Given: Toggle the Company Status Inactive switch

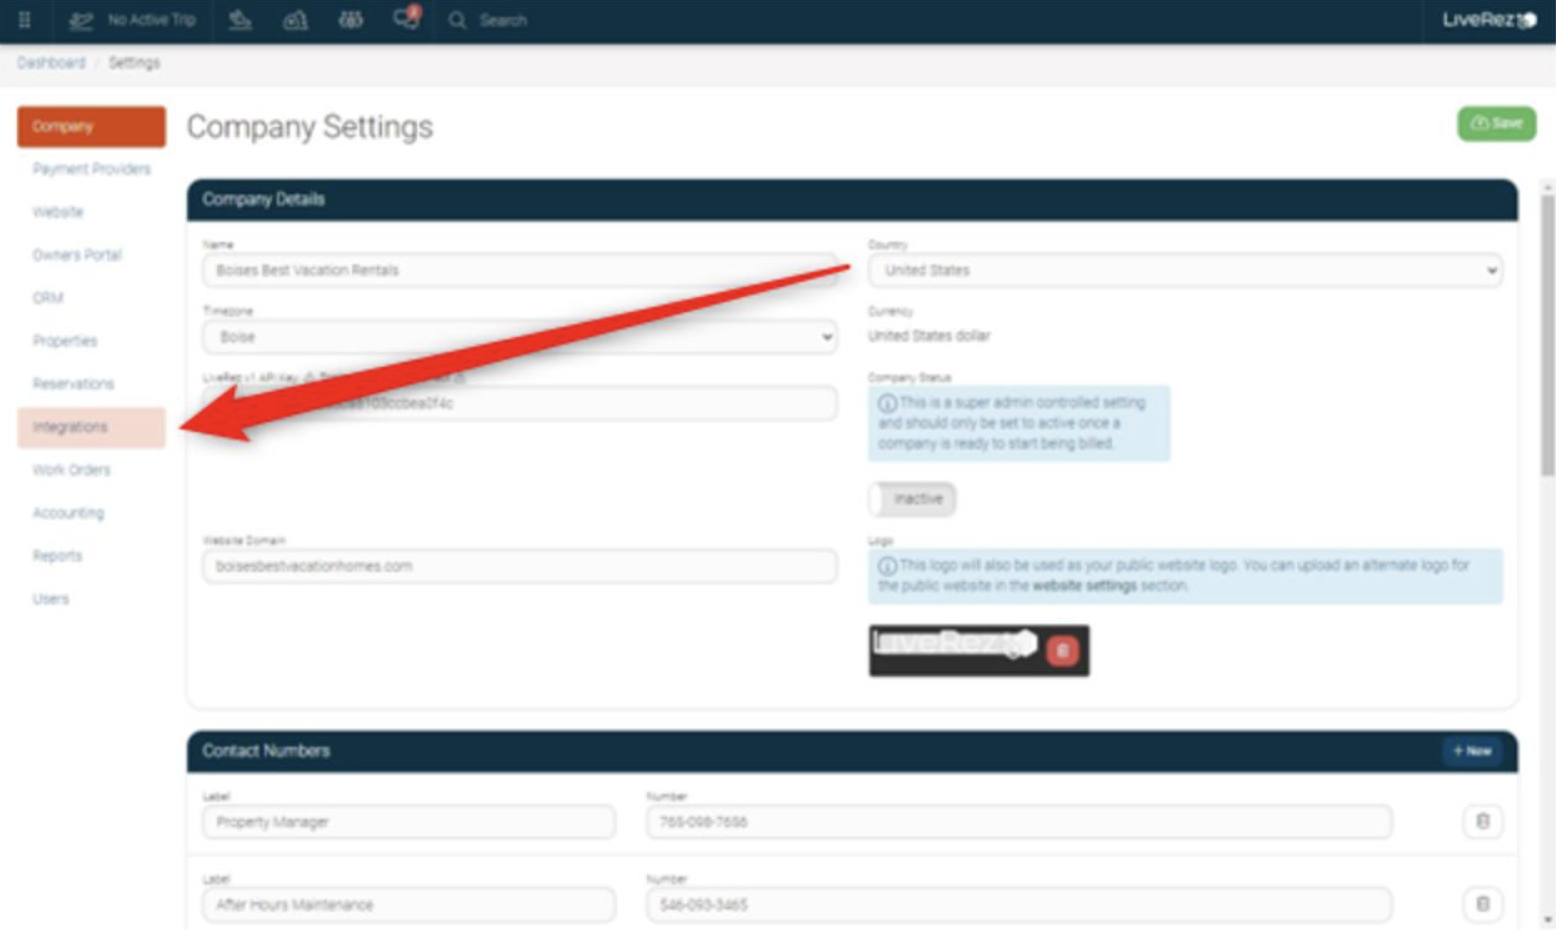Looking at the screenshot, I should point(910,499).
